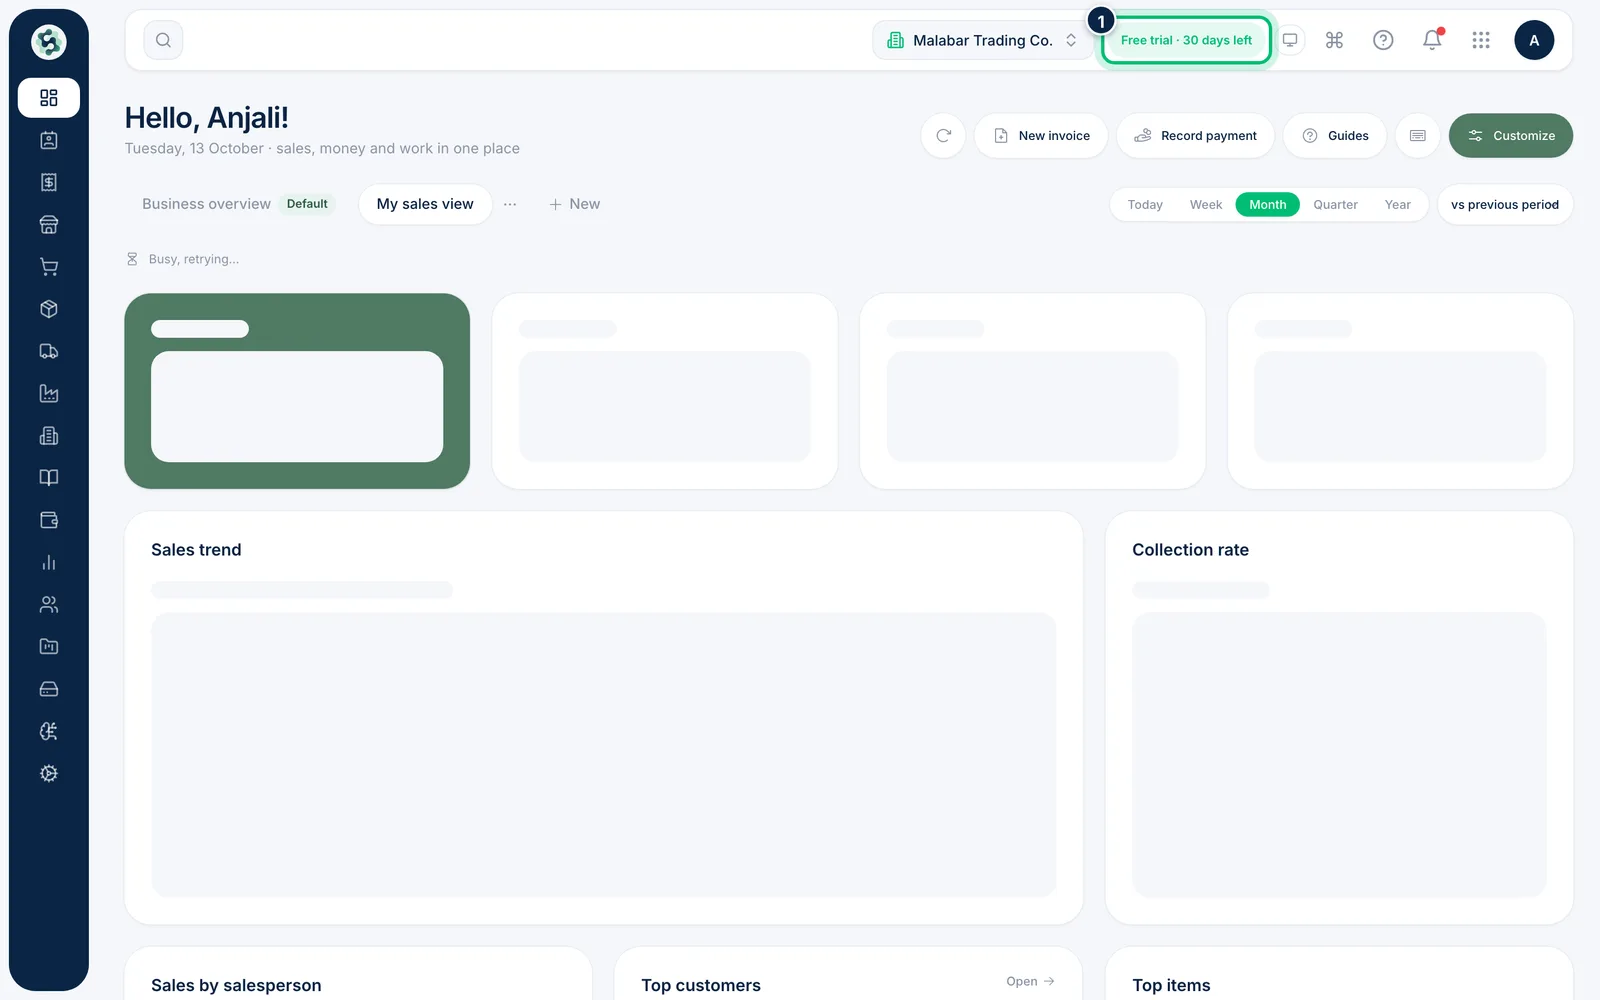Click the app logo in the sidebar

[x=48, y=42]
